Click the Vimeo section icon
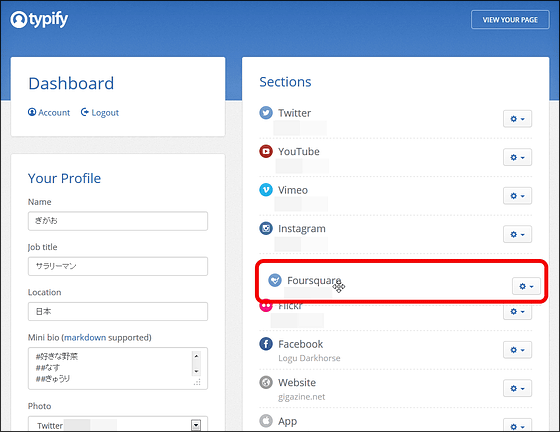The image size is (560, 432). coord(266,190)
